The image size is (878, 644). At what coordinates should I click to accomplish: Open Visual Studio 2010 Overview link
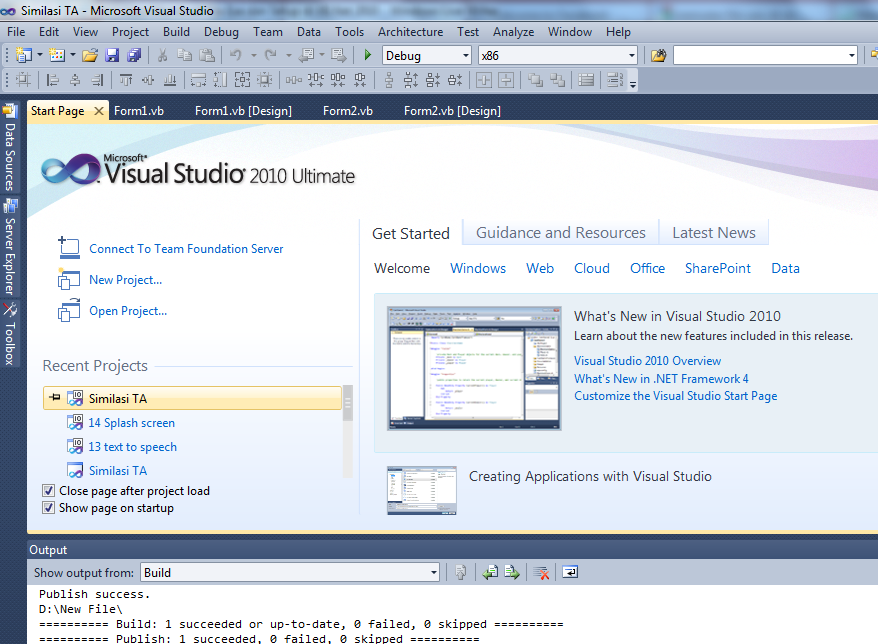click(647, 361)
